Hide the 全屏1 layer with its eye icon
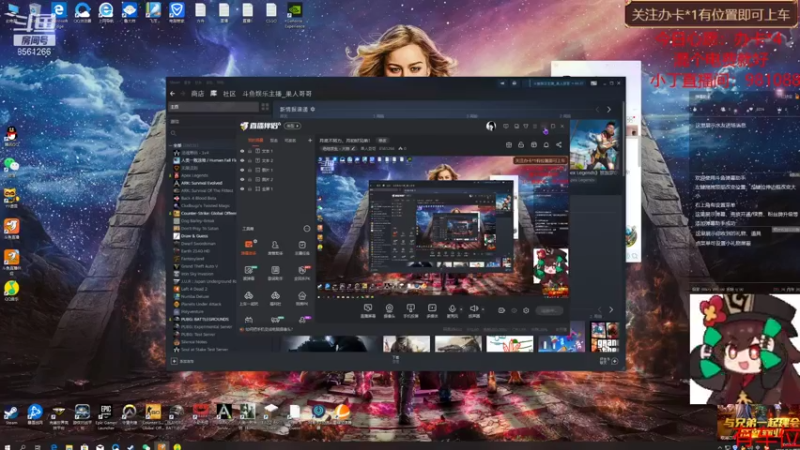Screen dimensions: 800x450 (242, 189)
